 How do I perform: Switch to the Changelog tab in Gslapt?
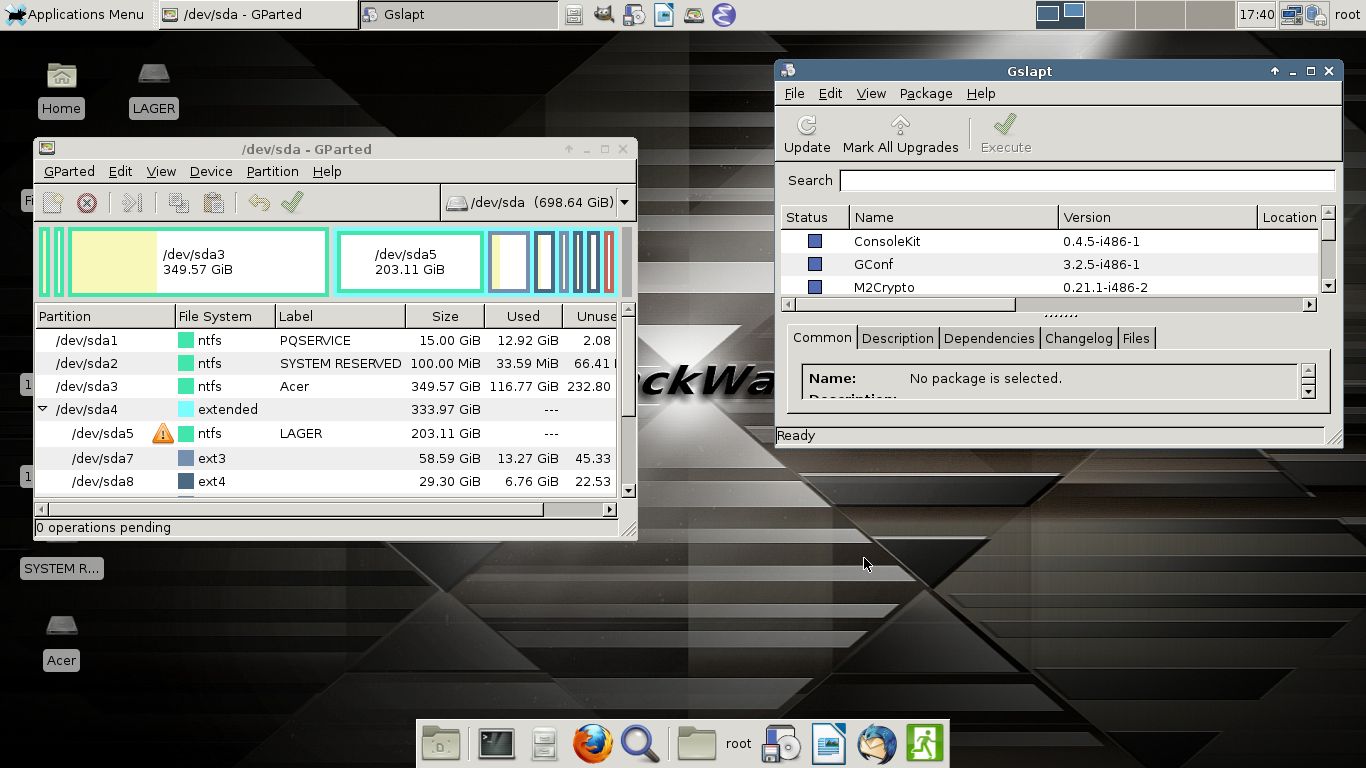(x=1078, y=338)
